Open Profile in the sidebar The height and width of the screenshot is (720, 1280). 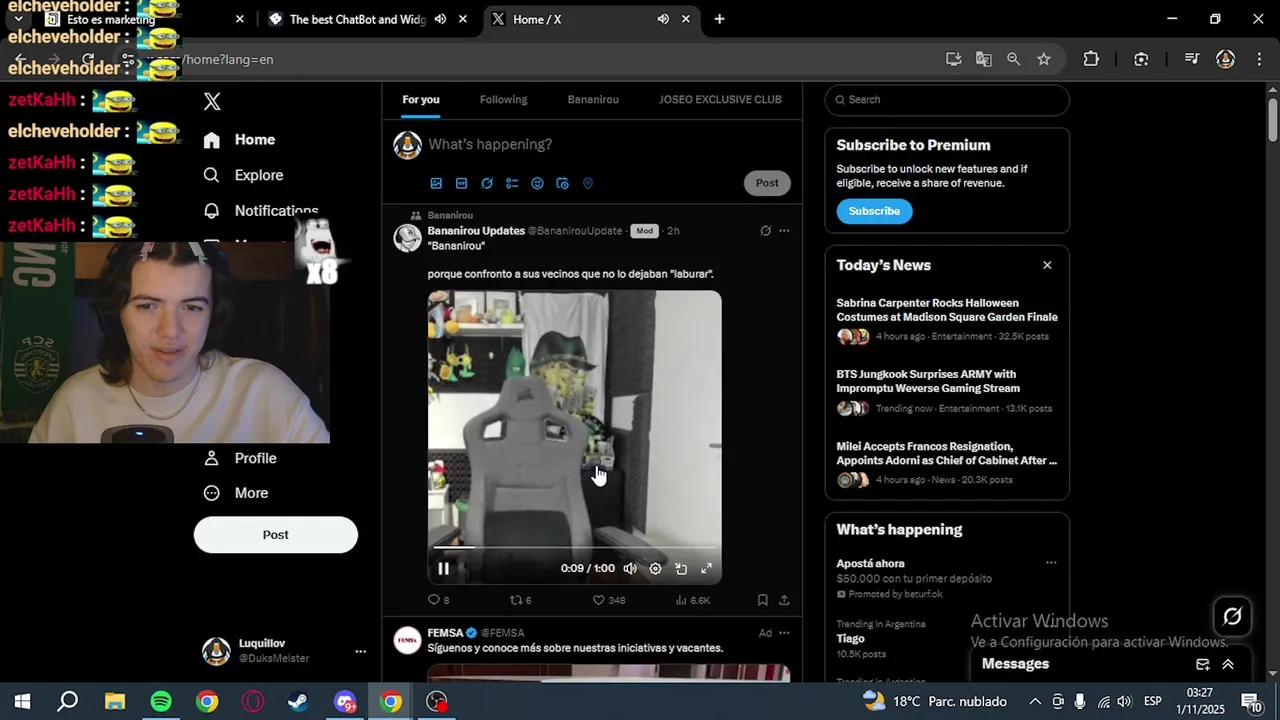[240, 458]
